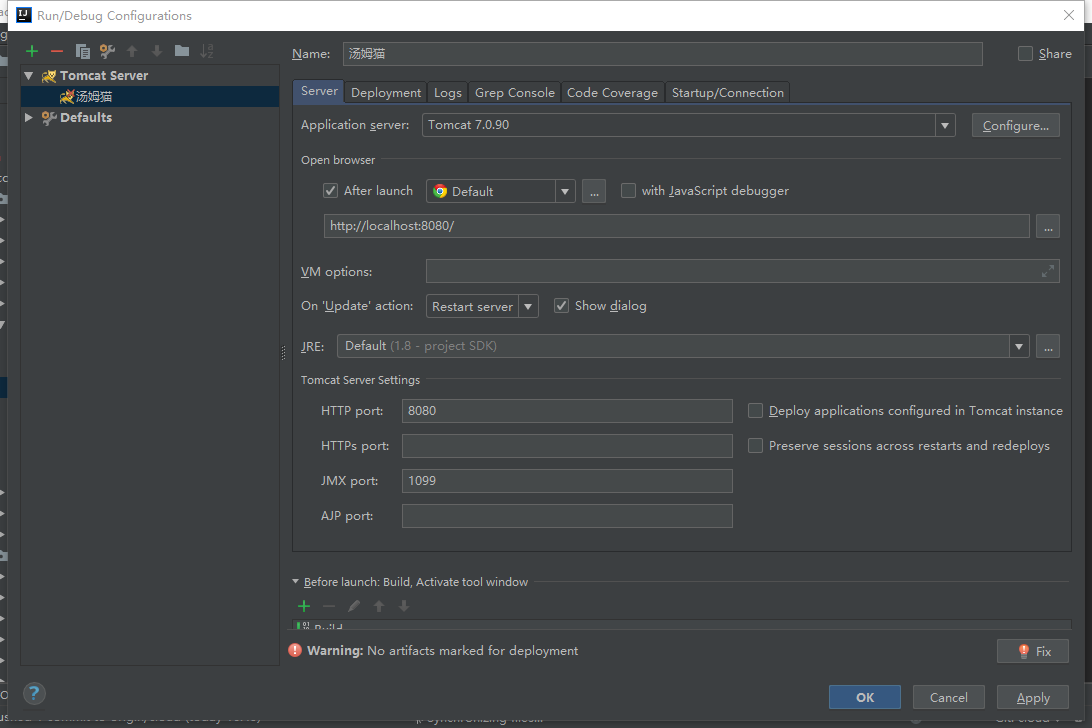Click the HTTP port field
This screenshot has height=728, width=1092.
(x=567, y=411)
